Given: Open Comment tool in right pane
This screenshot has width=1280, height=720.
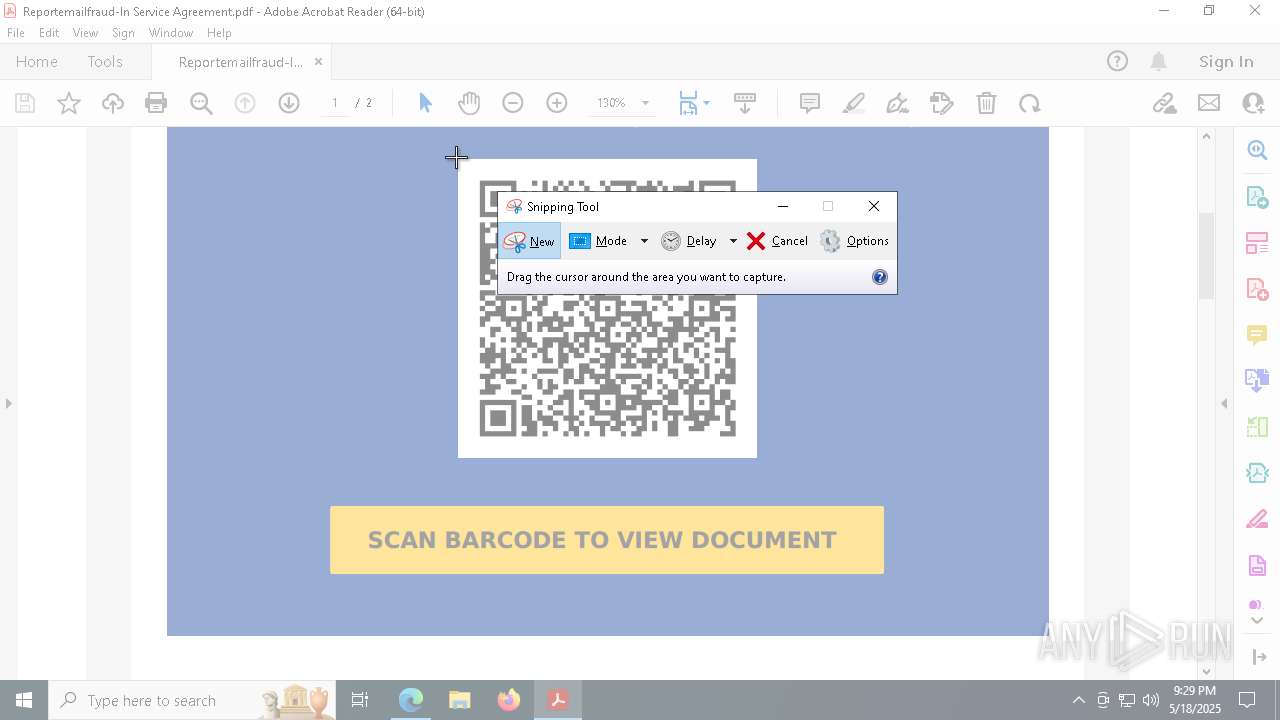Looking at the screenshot, I should (x=1257, y=335).
